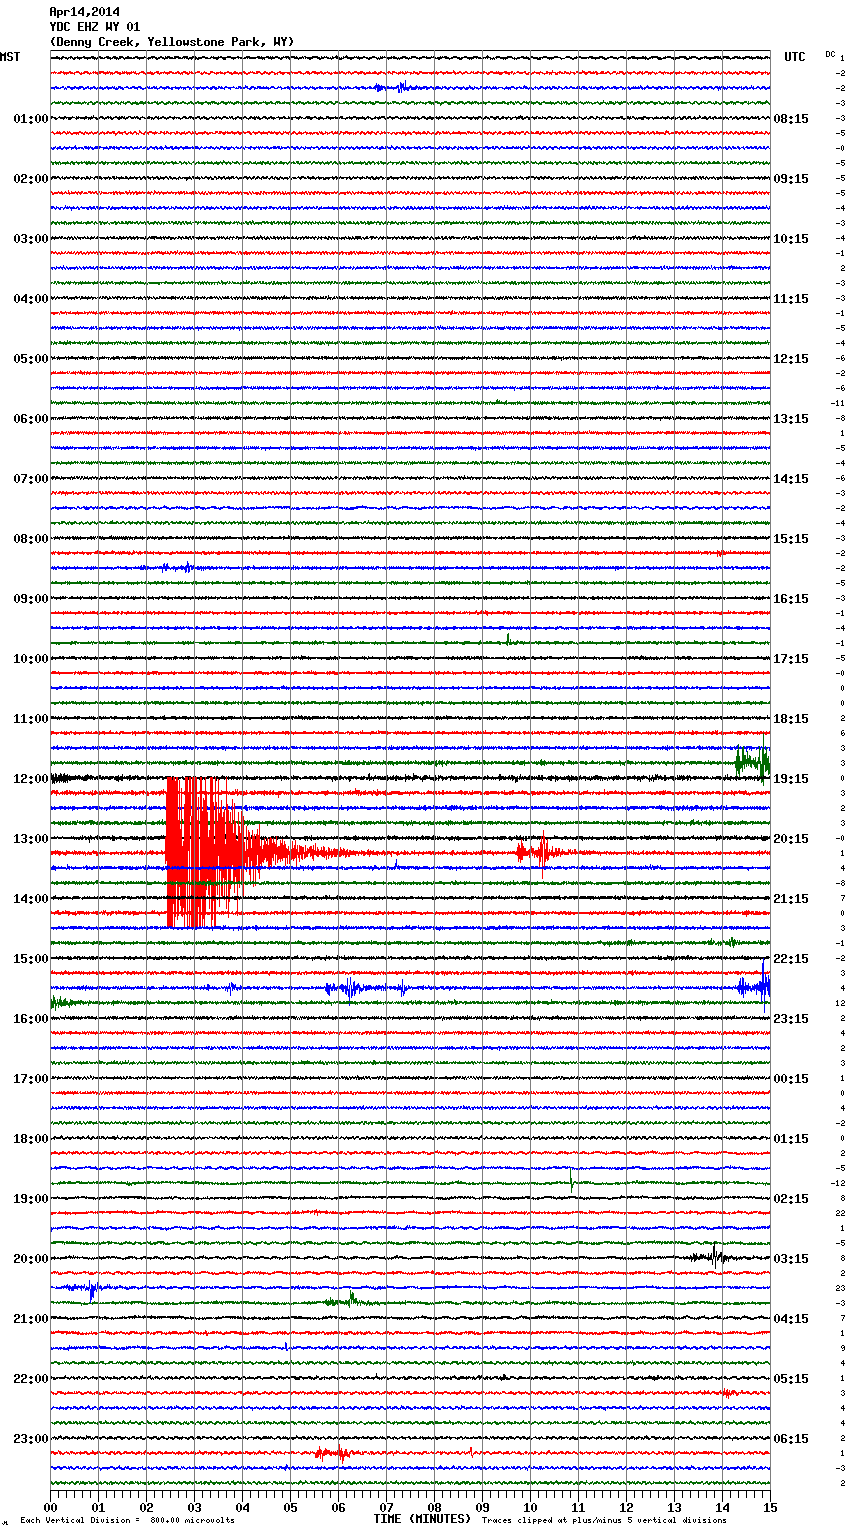Screen dimensions: 850x1534
Task: Click the '03:15' UTC time label
Action: point(791,1259)
